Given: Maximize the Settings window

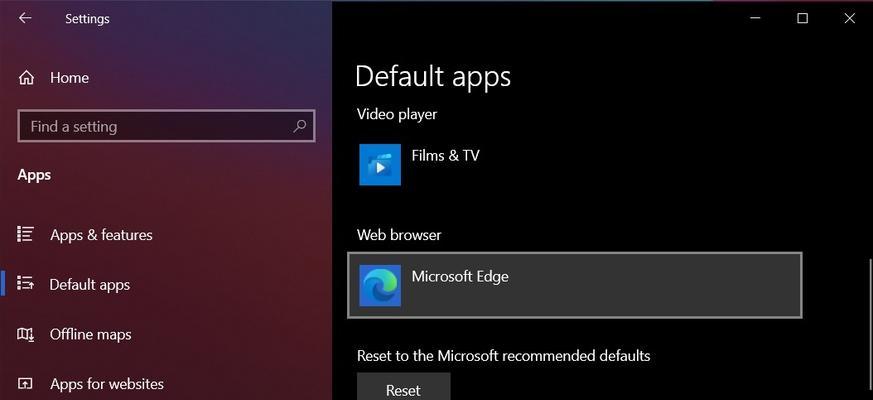Looking at the screenshot, I should pos(802,18).
